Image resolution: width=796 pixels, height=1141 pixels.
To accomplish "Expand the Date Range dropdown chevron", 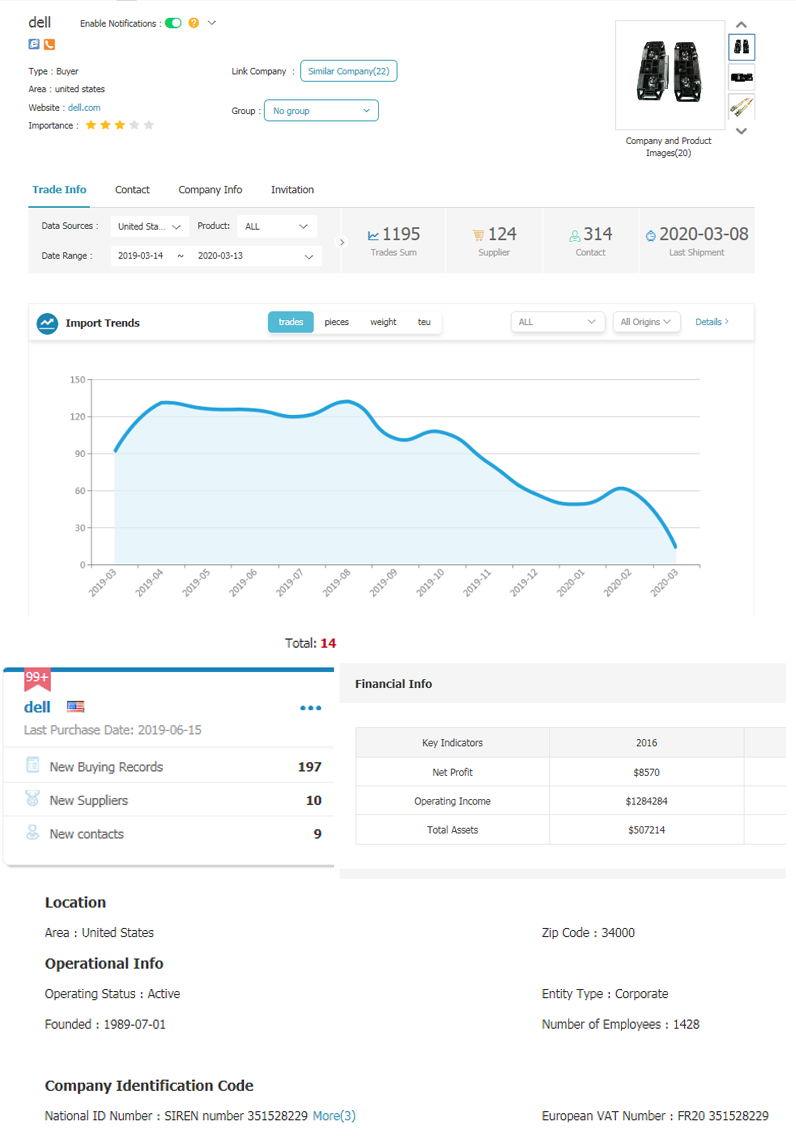I will pos(309,257).
